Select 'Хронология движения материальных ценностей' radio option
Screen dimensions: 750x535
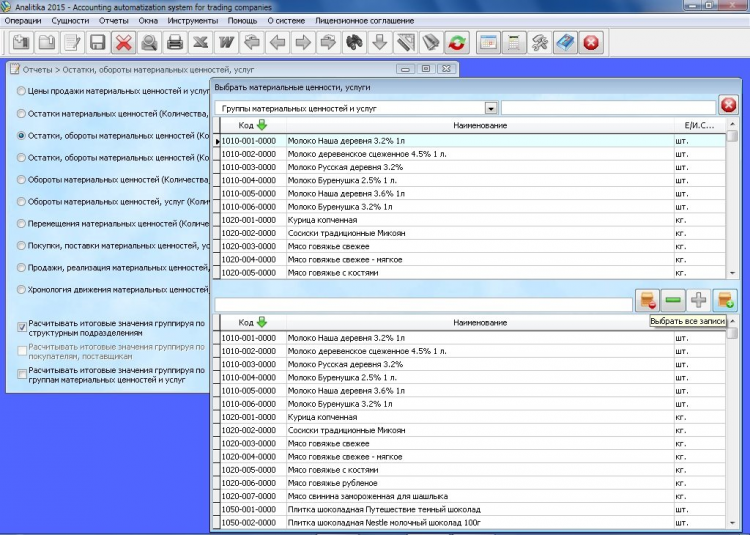pyautogui.click(x=22, y=290)
